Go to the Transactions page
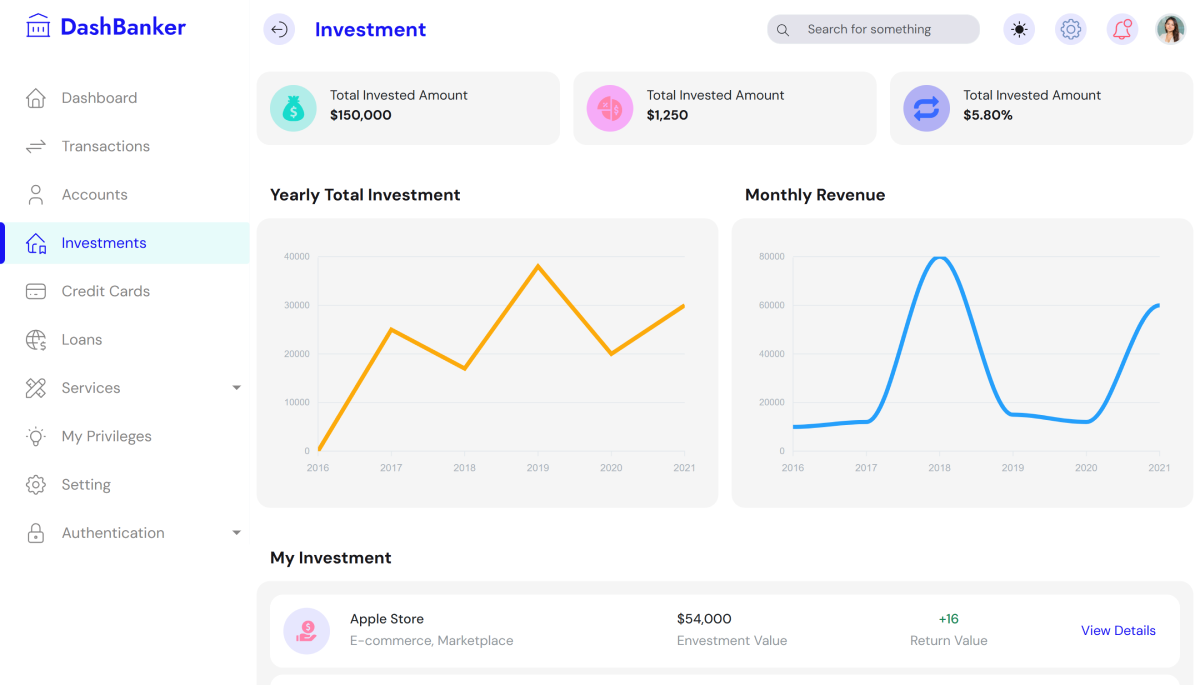Viewport: 1200px width, 685px height. point(105,146)
